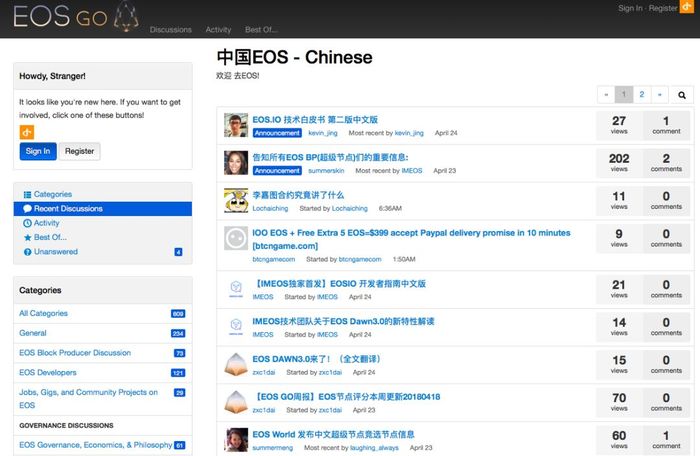This screenshot has height=456, width=700.
Task: Click author kevin_jing beside Announcement tag
Action: click(323, 133)
